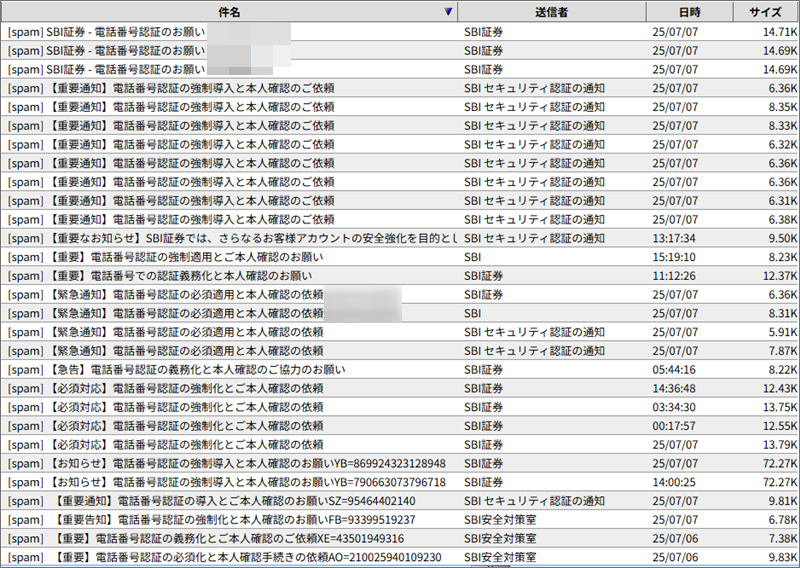800x568 pixels.
Task: Select the SBI証券 mail sized 14.71K
Action: pyautogui.click(x=400, y=32)
